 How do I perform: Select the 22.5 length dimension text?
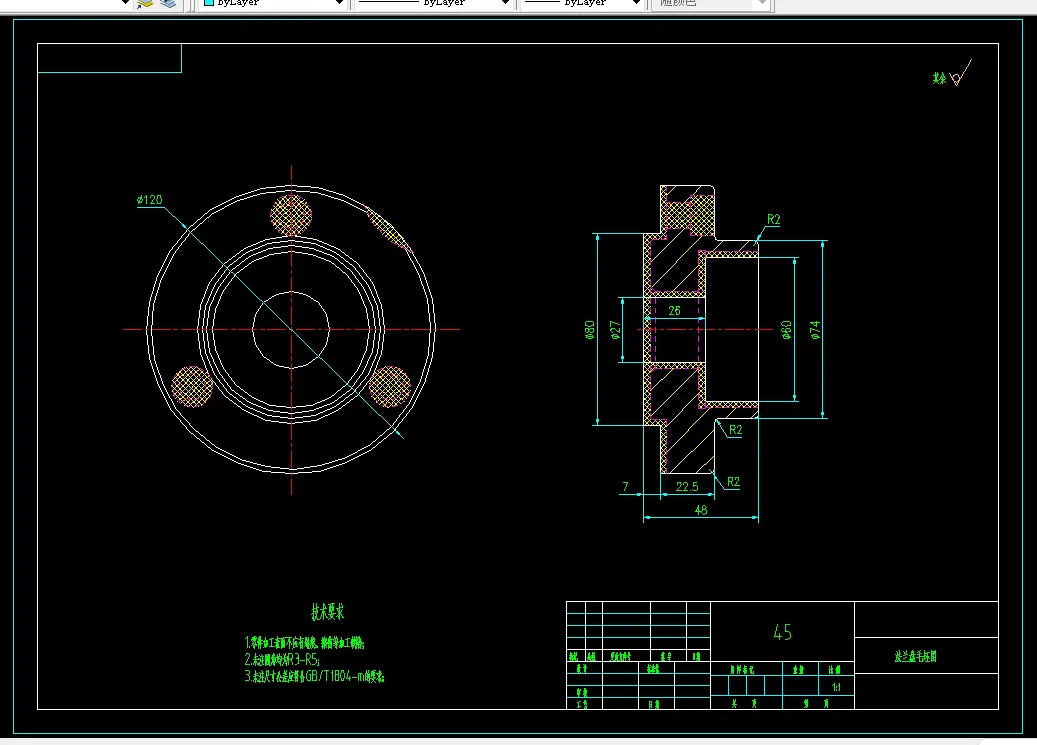pos(686,486)
